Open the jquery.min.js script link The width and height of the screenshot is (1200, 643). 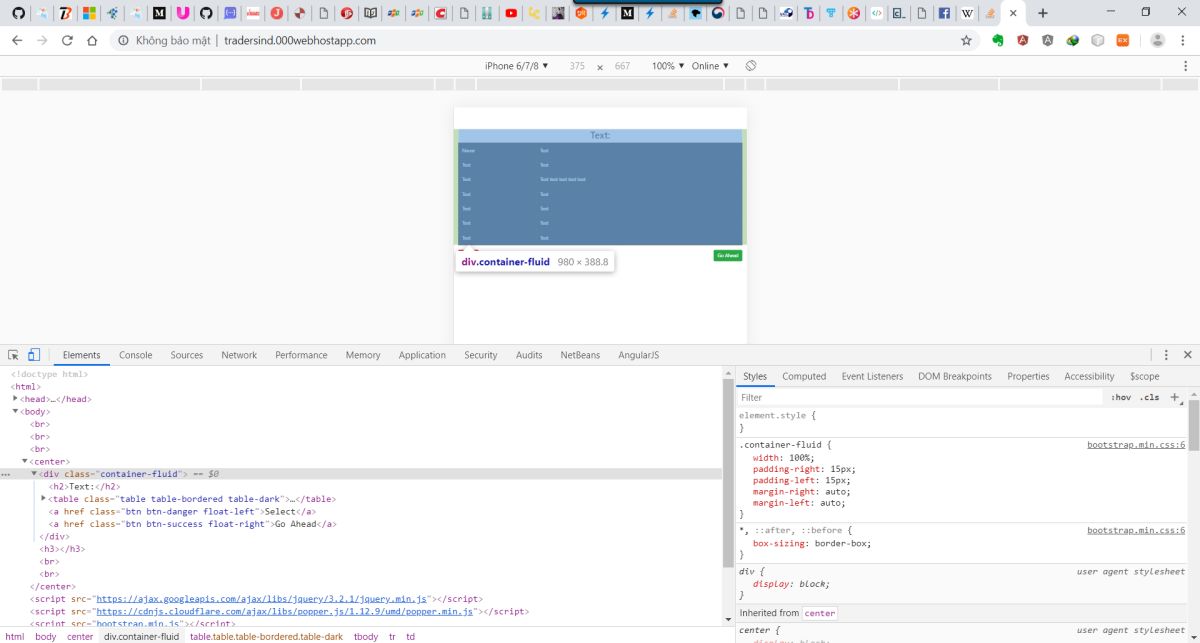coord(267,599)
